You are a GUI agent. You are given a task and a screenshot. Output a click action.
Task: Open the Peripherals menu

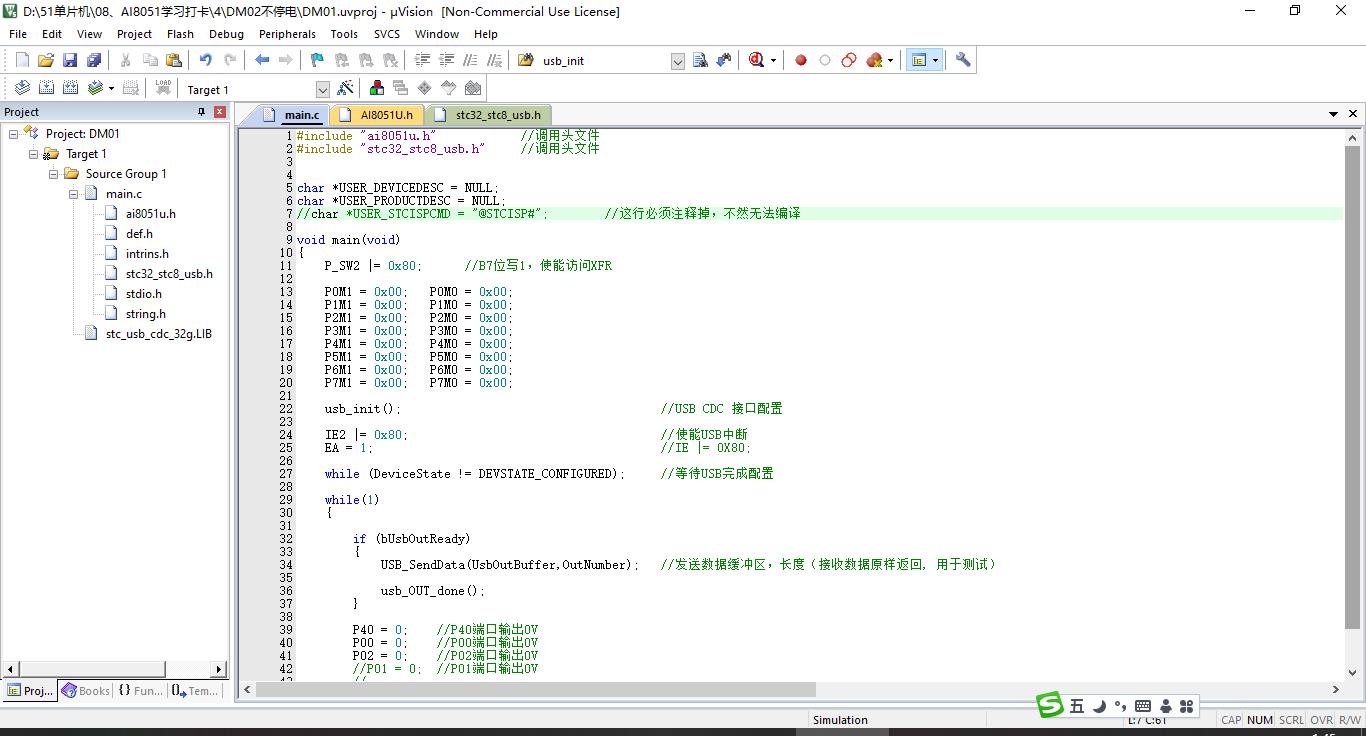click(287, 34)
